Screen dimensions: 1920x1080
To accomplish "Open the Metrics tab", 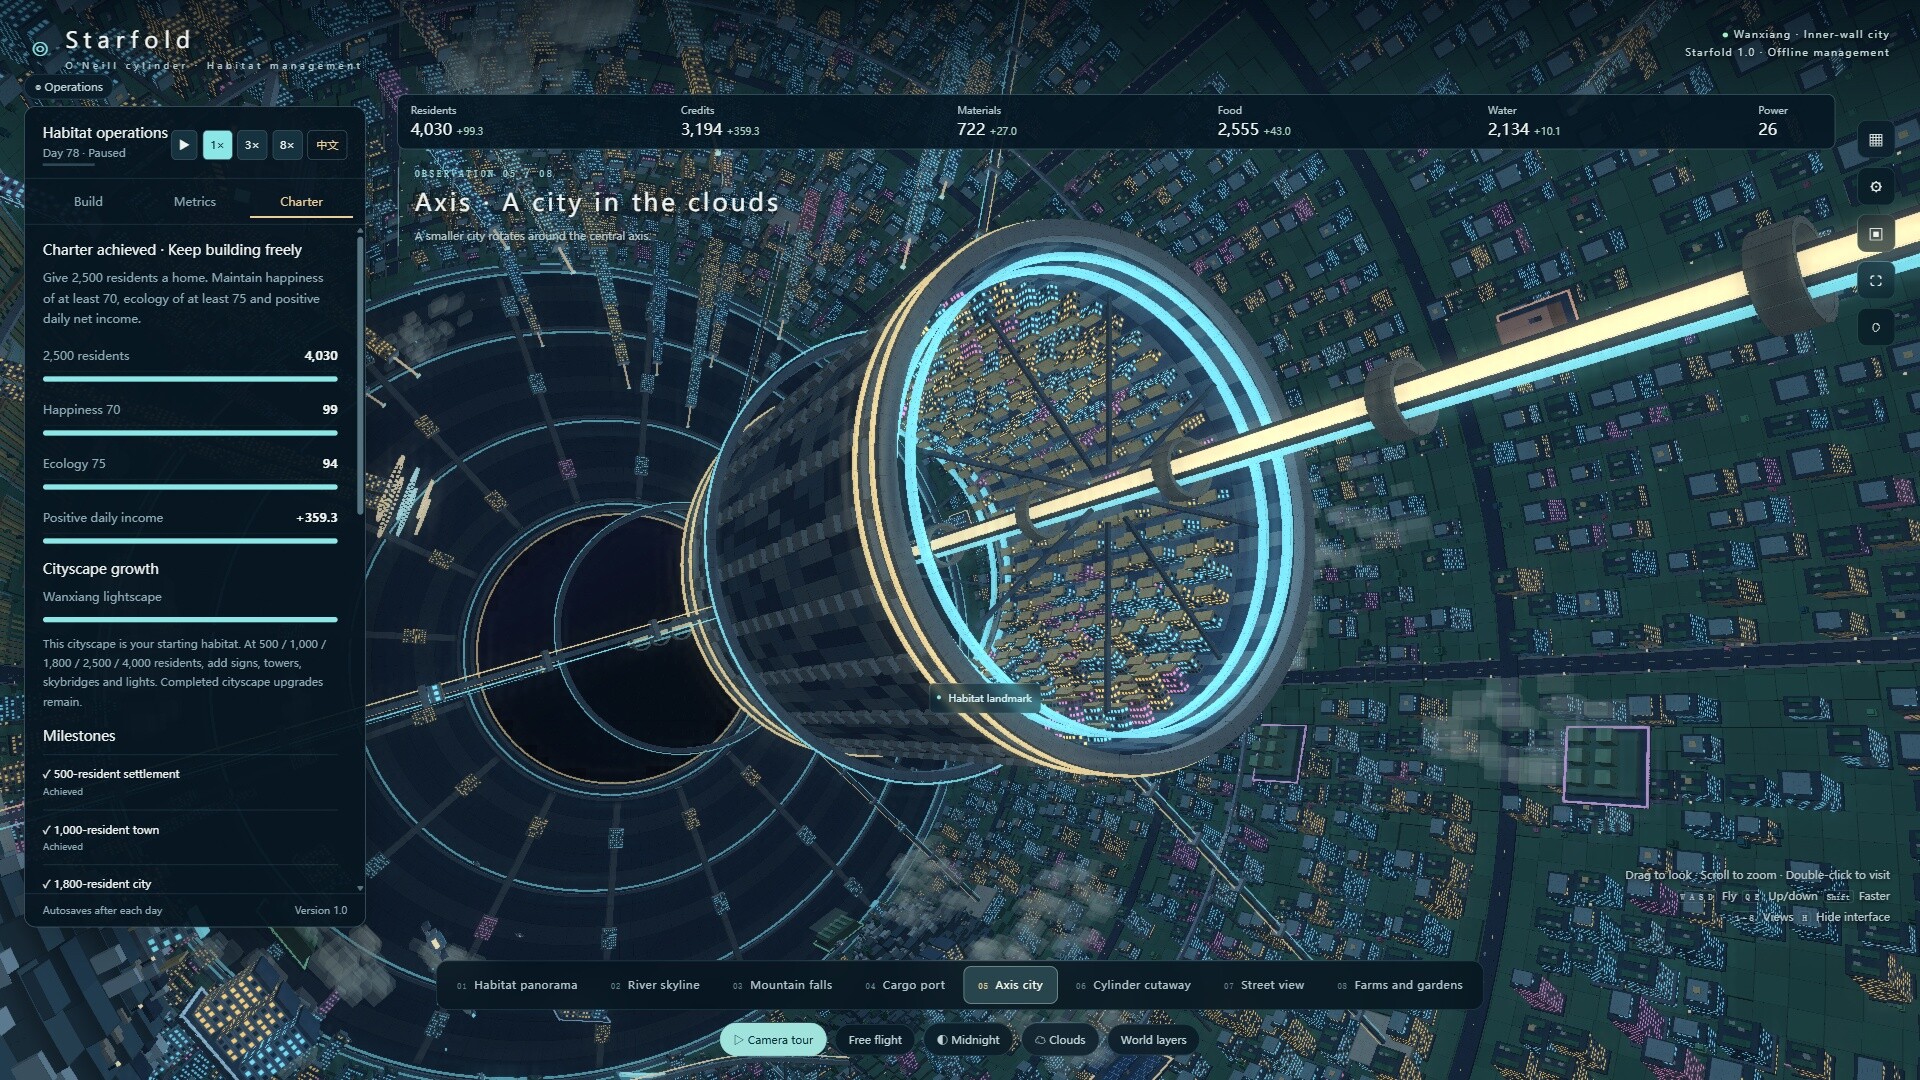I will tap(195, 201).
